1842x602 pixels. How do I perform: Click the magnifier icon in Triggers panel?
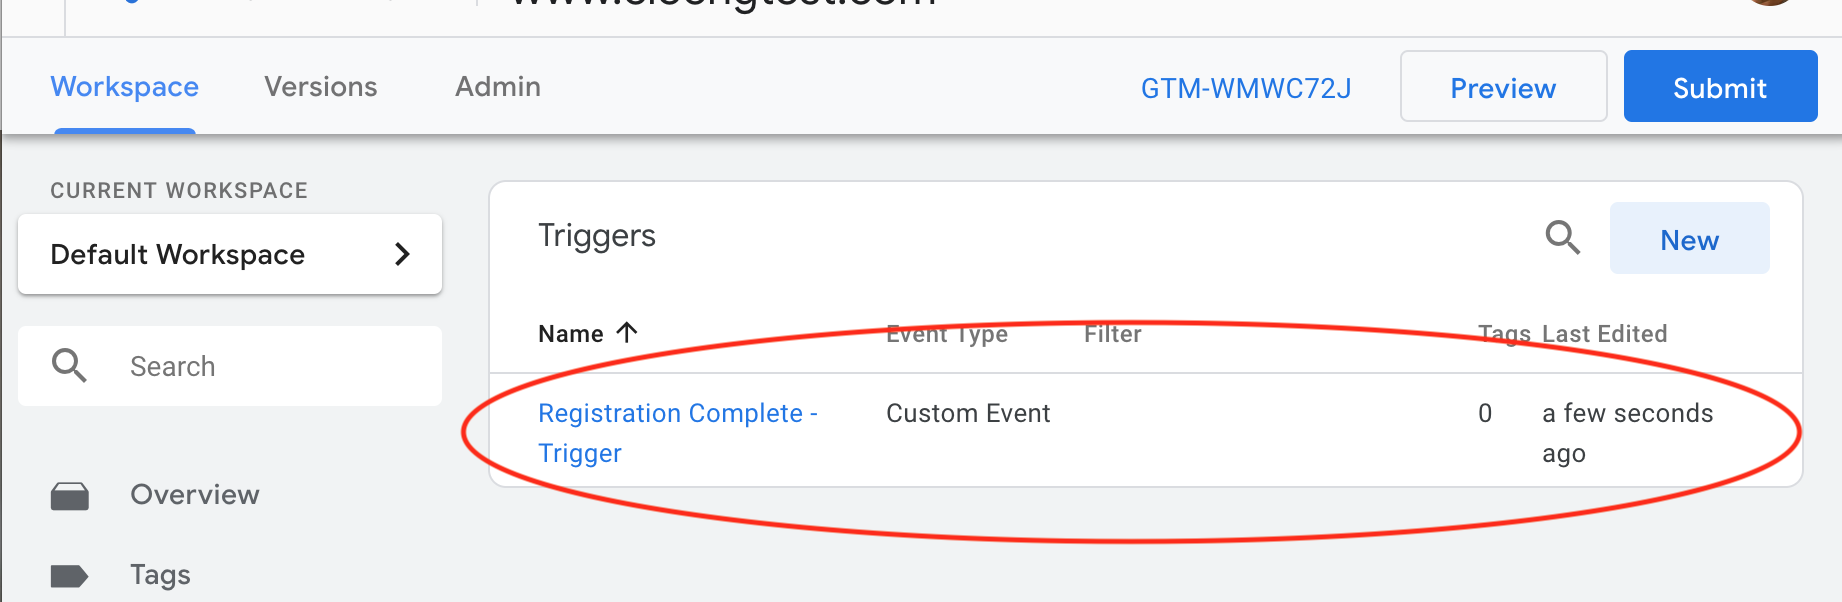1562,238
